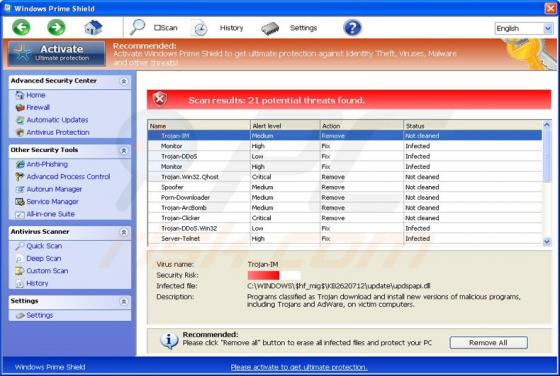The width and height of the screenshot is (560, 376).
Task: Close the Windows Prime Shield window
Action: pos(550,8)
